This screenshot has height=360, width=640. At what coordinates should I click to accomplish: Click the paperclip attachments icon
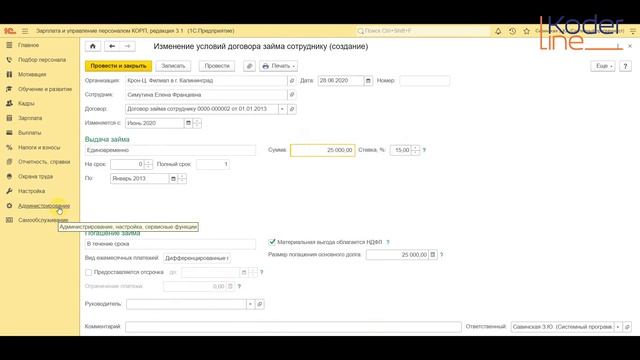(249, 66)
